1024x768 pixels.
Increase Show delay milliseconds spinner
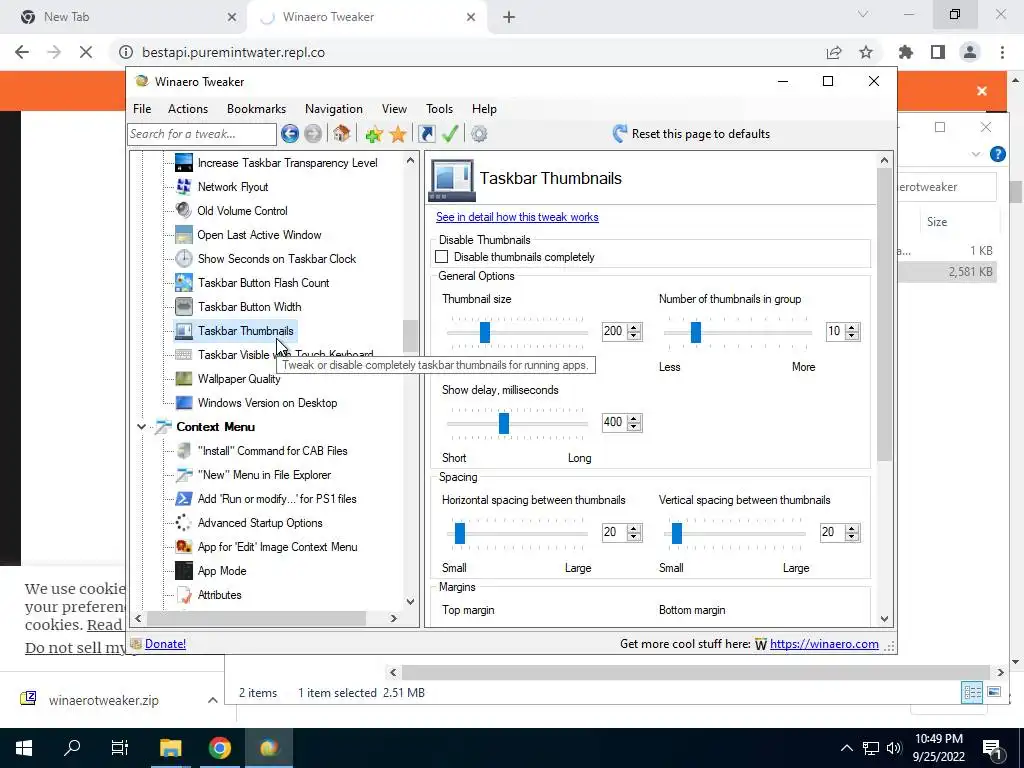coord(634,418)
